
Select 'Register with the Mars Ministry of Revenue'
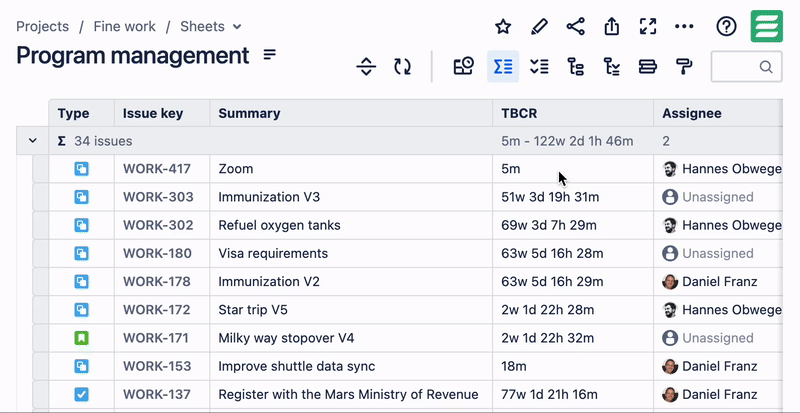[x=351, y=394]
